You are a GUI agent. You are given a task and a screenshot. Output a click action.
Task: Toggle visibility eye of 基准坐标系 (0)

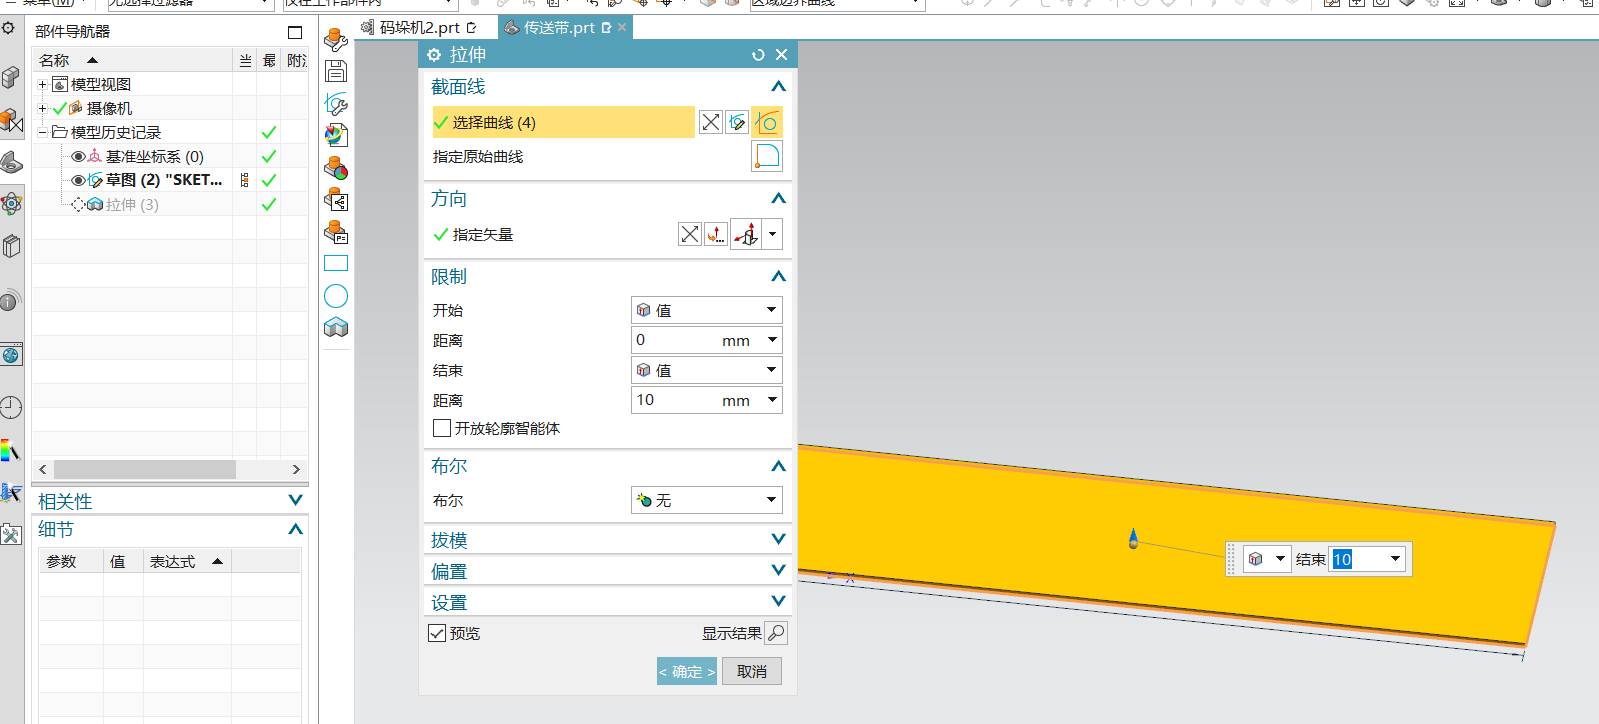click(78, 156)
